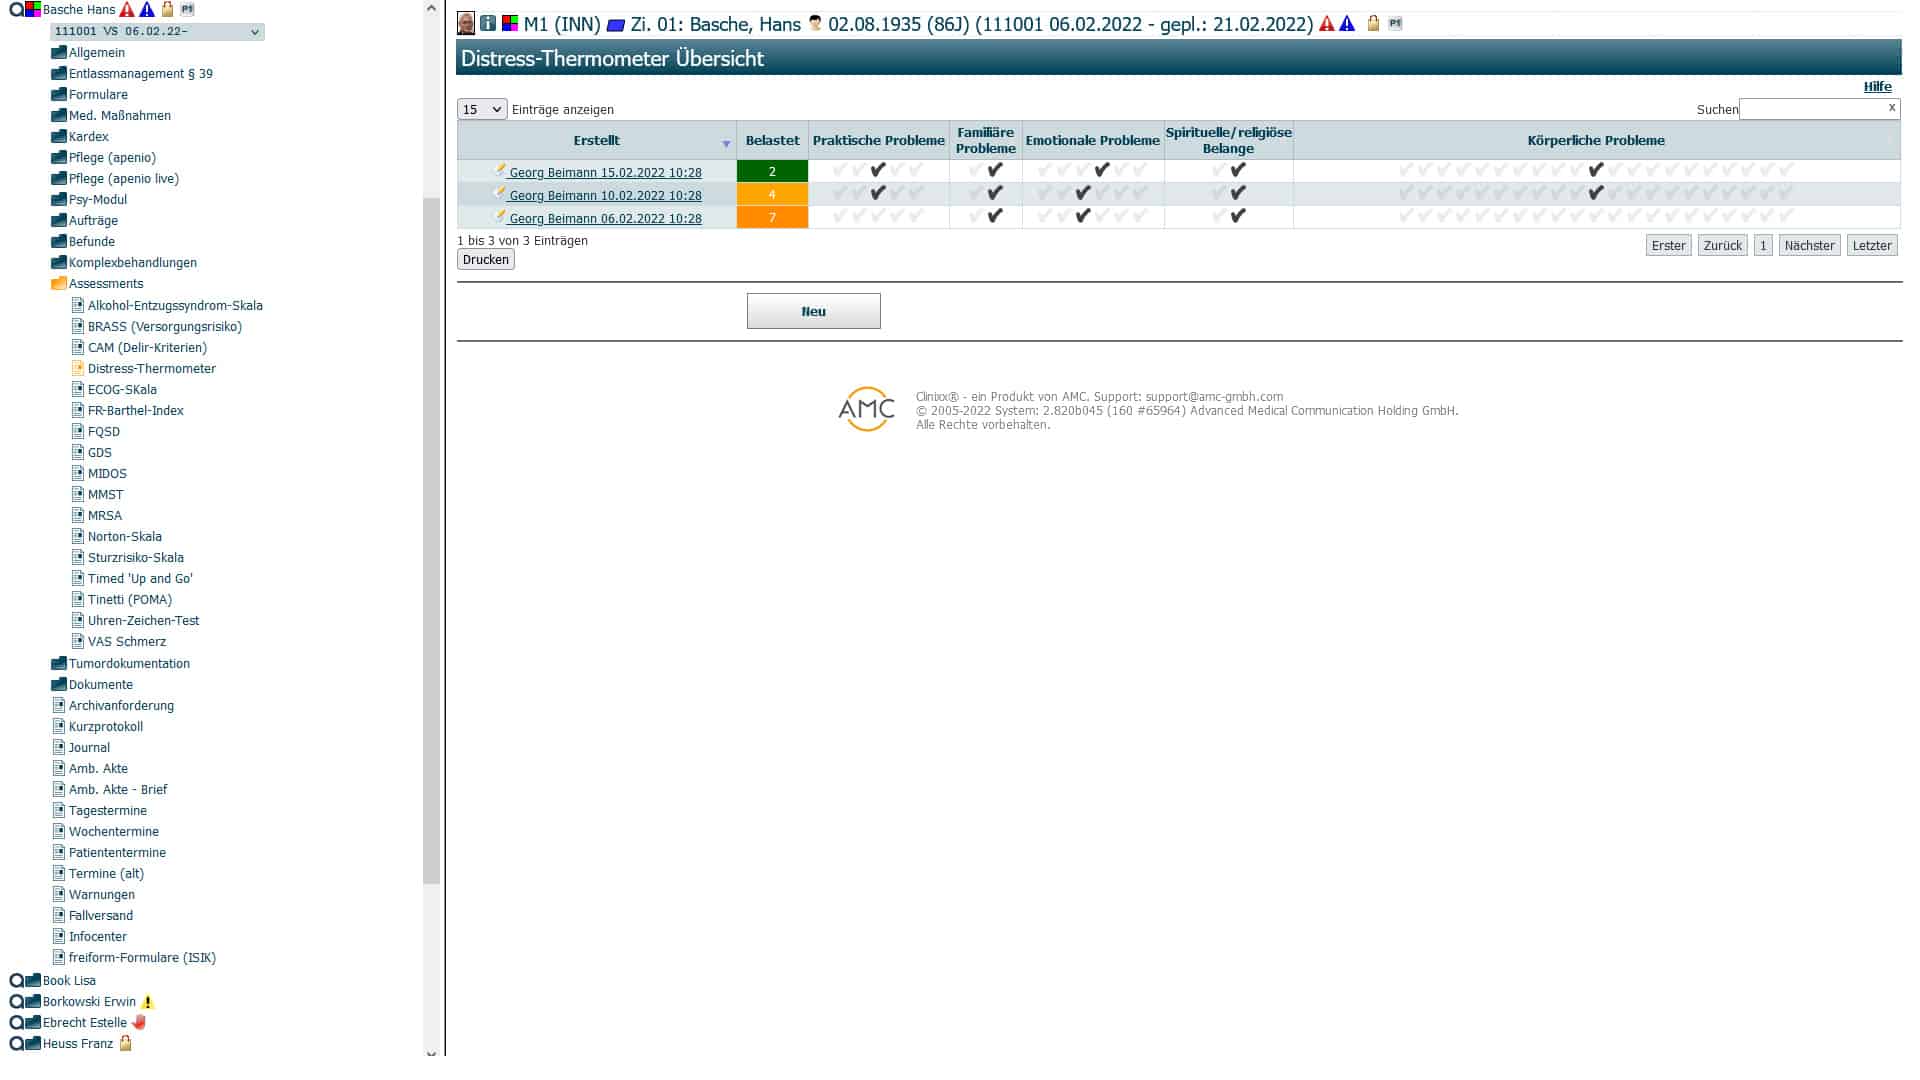The height and width of the screenshot is (1080, 1920).
Task: Open Distress-Thermometer in the assessments tree
Action: point(151,368)
